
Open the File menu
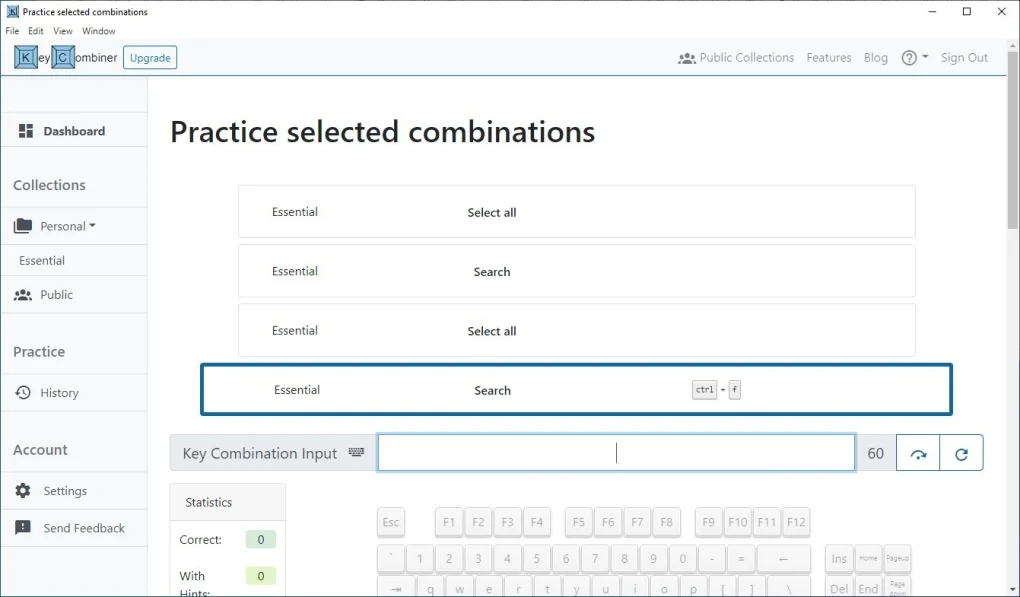tap(12, 31)
